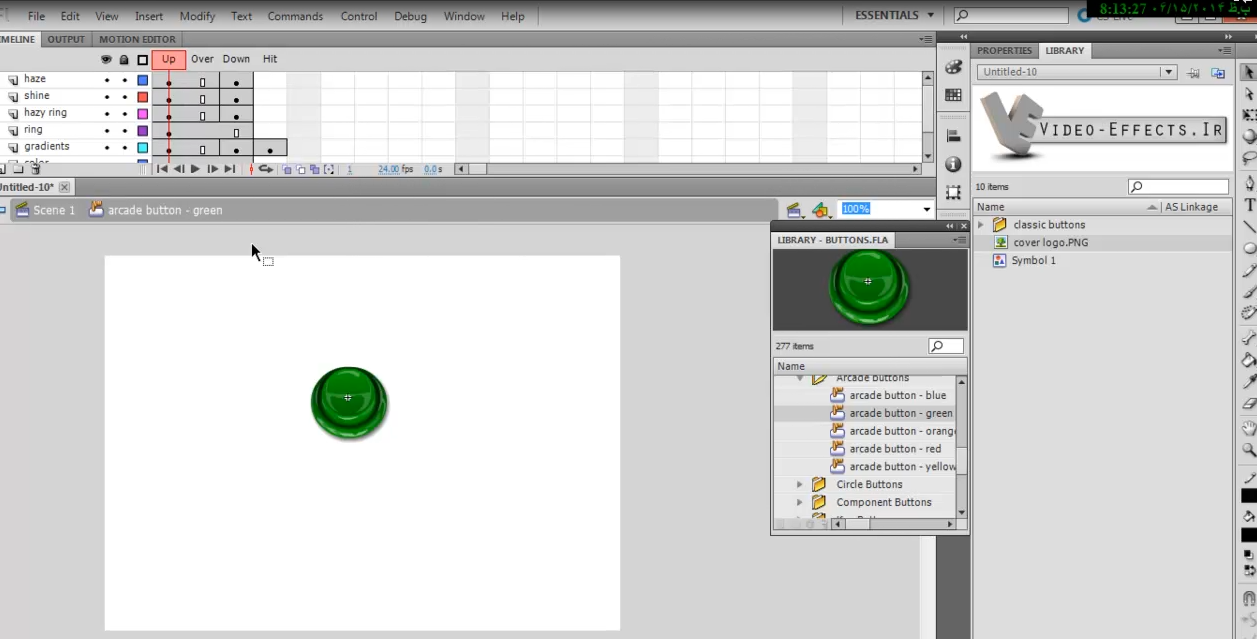
Task: Open the Commands menu
Action: tap(295, 16)
